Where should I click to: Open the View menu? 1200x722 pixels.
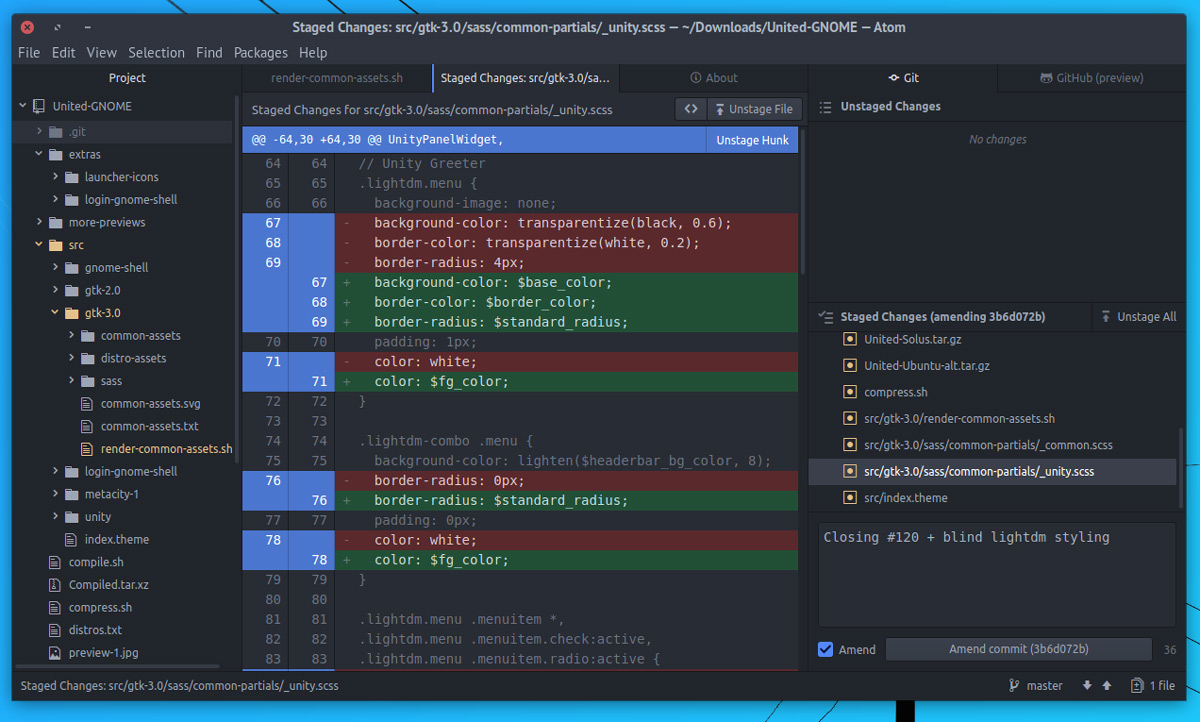click(x=102, y=52)
